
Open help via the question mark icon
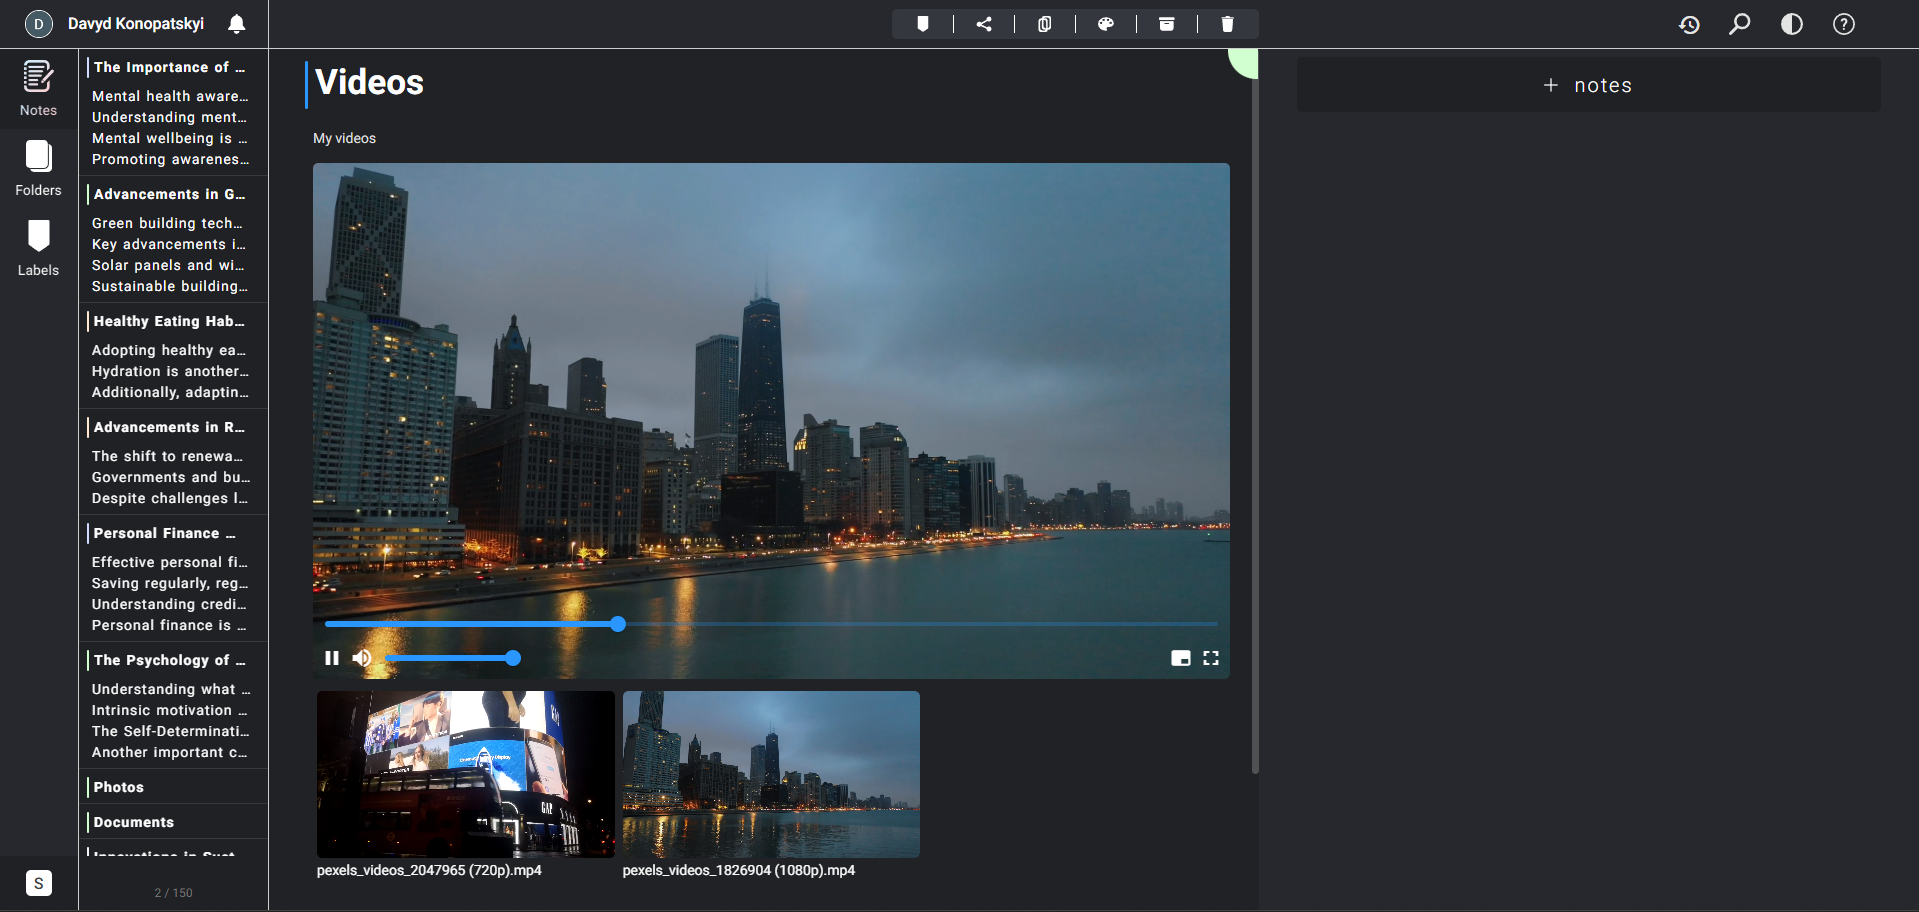[1844, 24]
